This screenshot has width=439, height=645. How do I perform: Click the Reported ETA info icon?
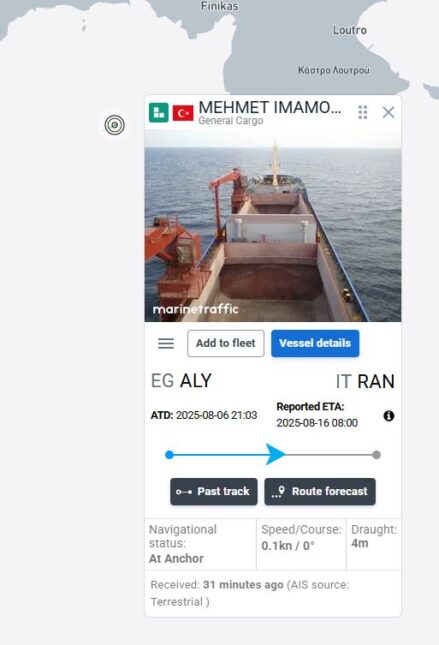click(x=389, y=416)
